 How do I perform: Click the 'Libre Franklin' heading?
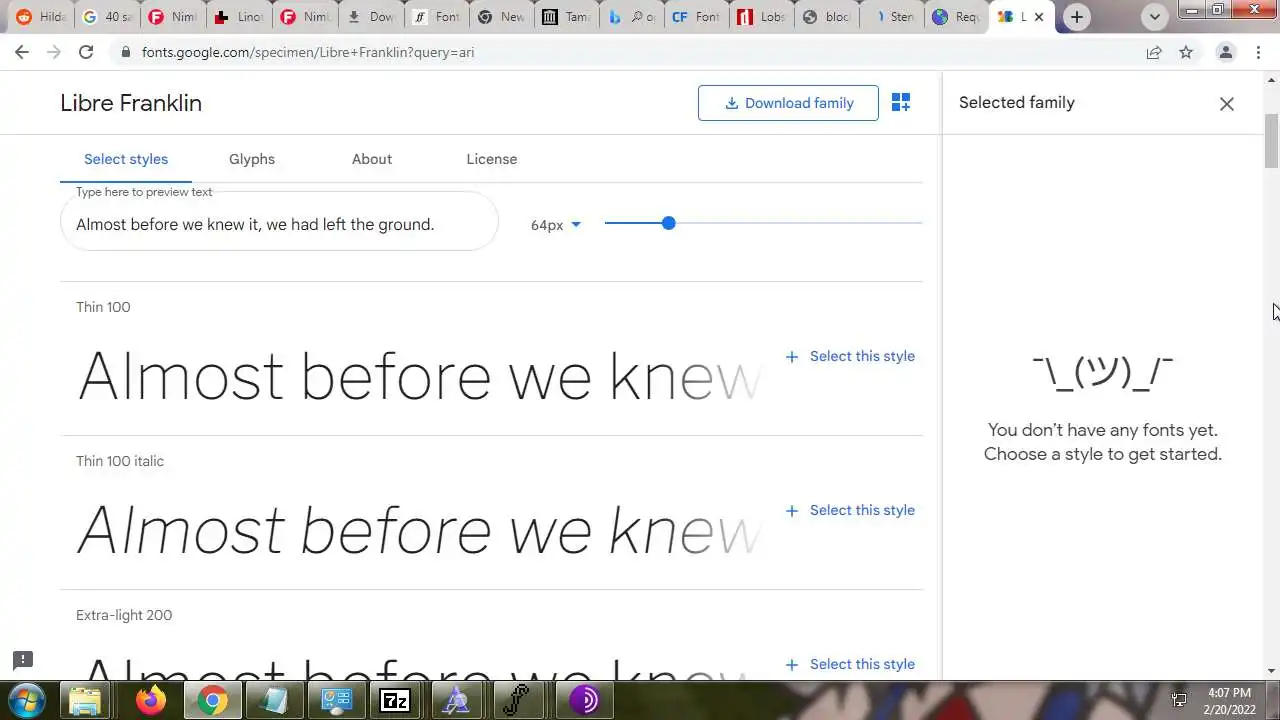(x=131, y=103)
